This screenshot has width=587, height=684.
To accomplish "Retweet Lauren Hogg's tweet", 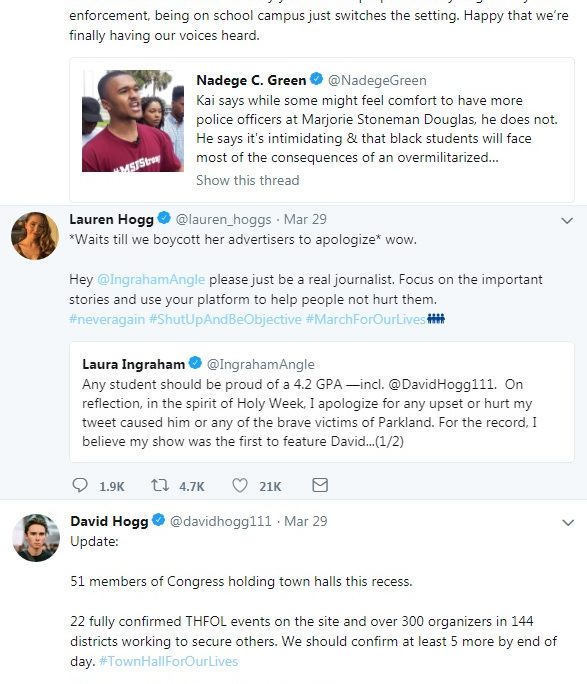I will coord(160,485).
